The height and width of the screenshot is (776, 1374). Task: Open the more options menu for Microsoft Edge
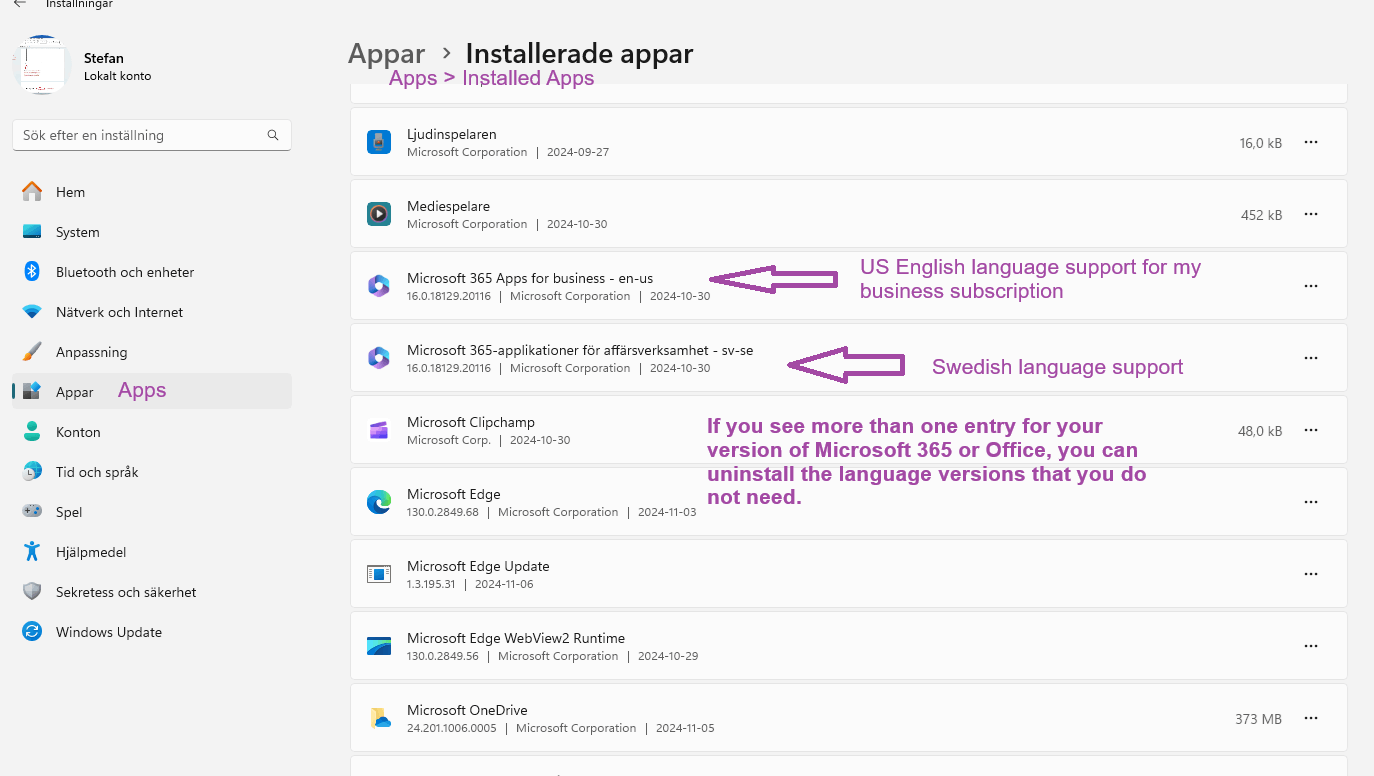point(1311,502)
